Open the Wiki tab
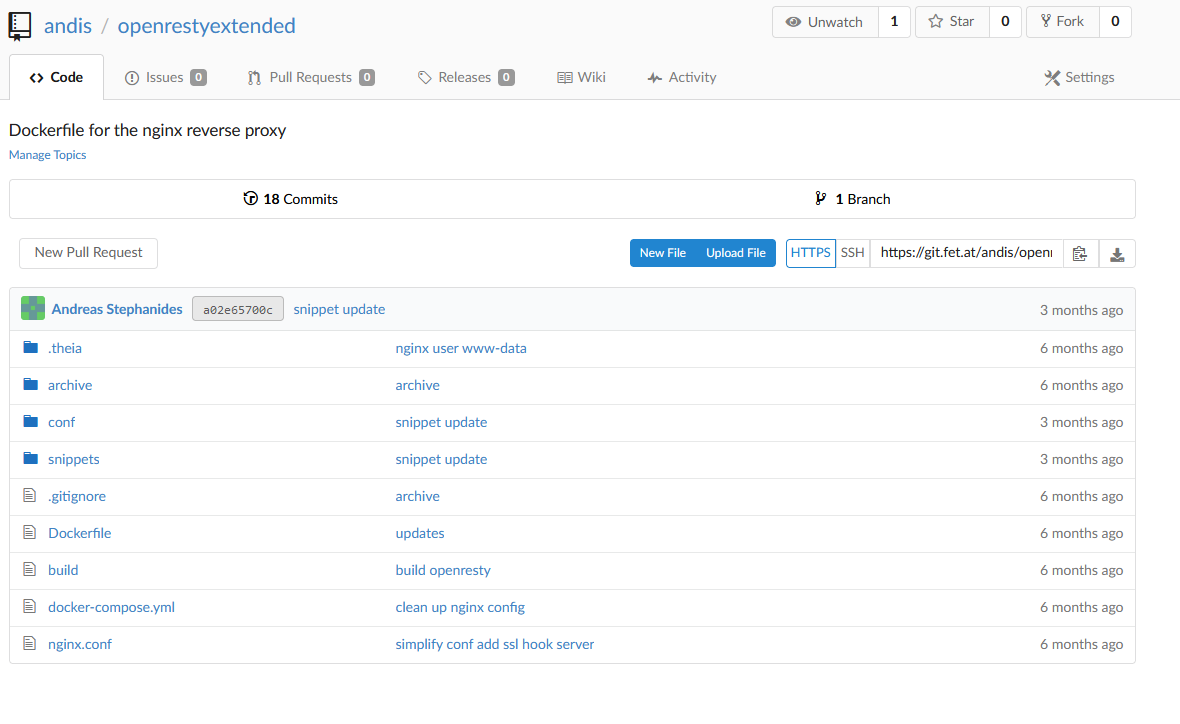 click(581, 77)
